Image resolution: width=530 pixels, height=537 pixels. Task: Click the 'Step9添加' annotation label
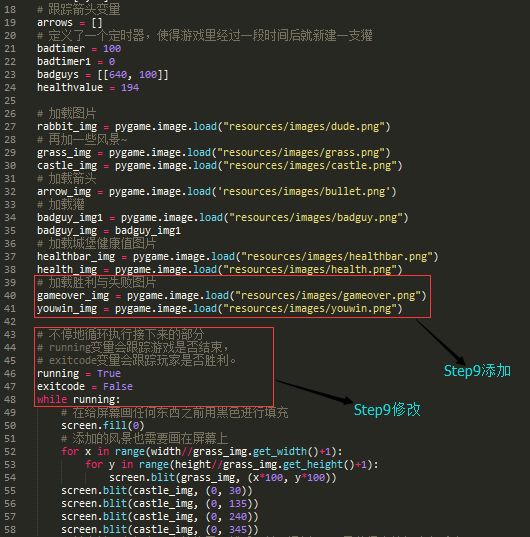coord(477,371)
